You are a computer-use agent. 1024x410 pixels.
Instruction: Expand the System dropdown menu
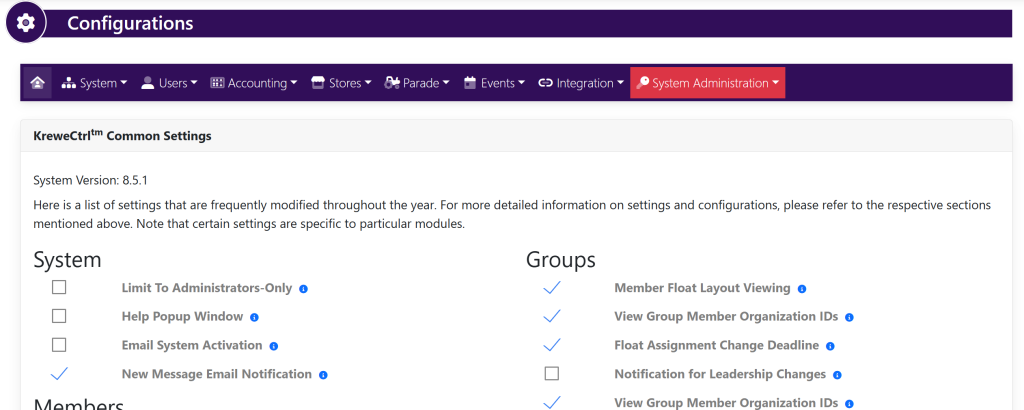[x=95, y=83]
